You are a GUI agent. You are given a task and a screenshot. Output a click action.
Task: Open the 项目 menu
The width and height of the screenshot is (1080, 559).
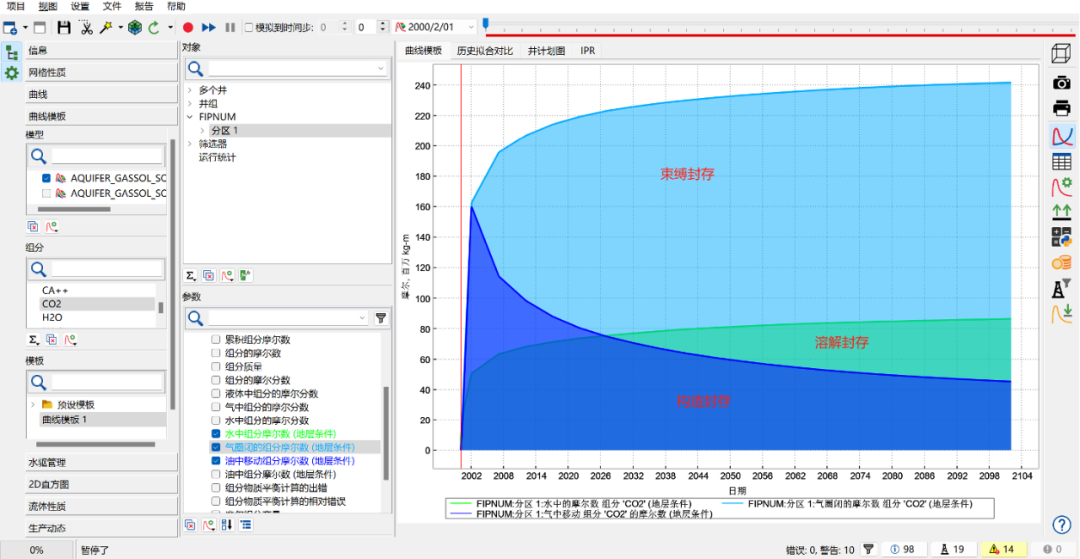point(15,6)
